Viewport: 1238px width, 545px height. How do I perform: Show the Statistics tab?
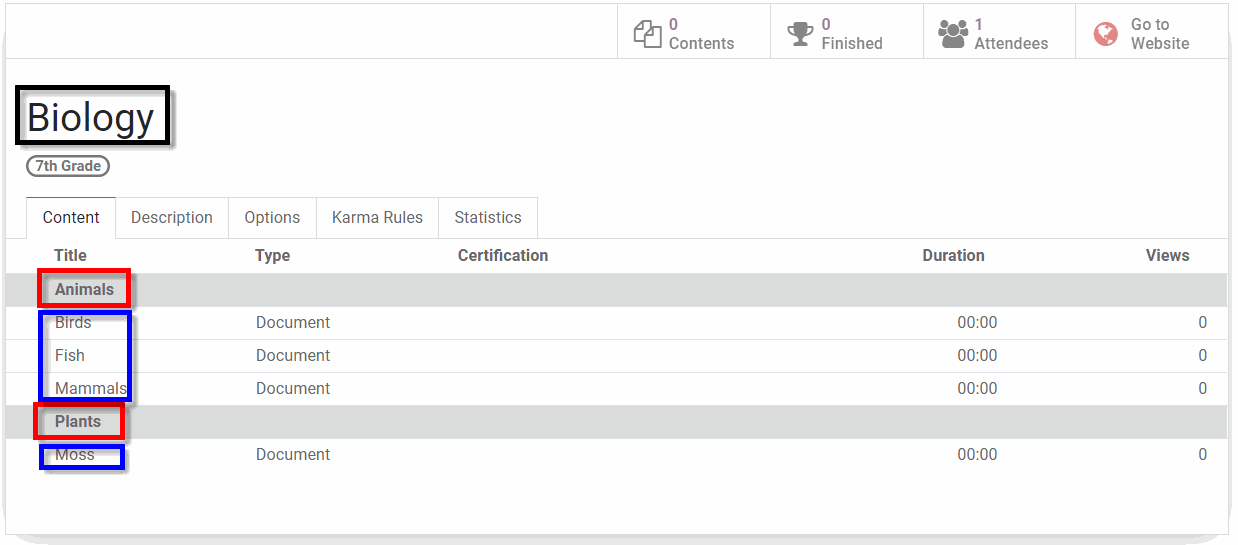pos(488,217)
